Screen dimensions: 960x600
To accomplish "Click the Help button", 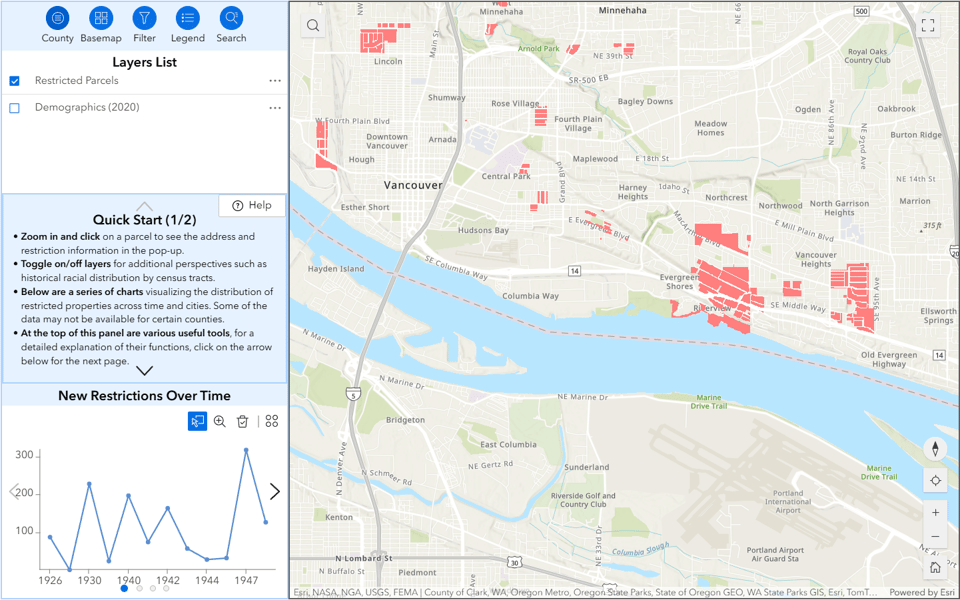I will tap(252, 205).
